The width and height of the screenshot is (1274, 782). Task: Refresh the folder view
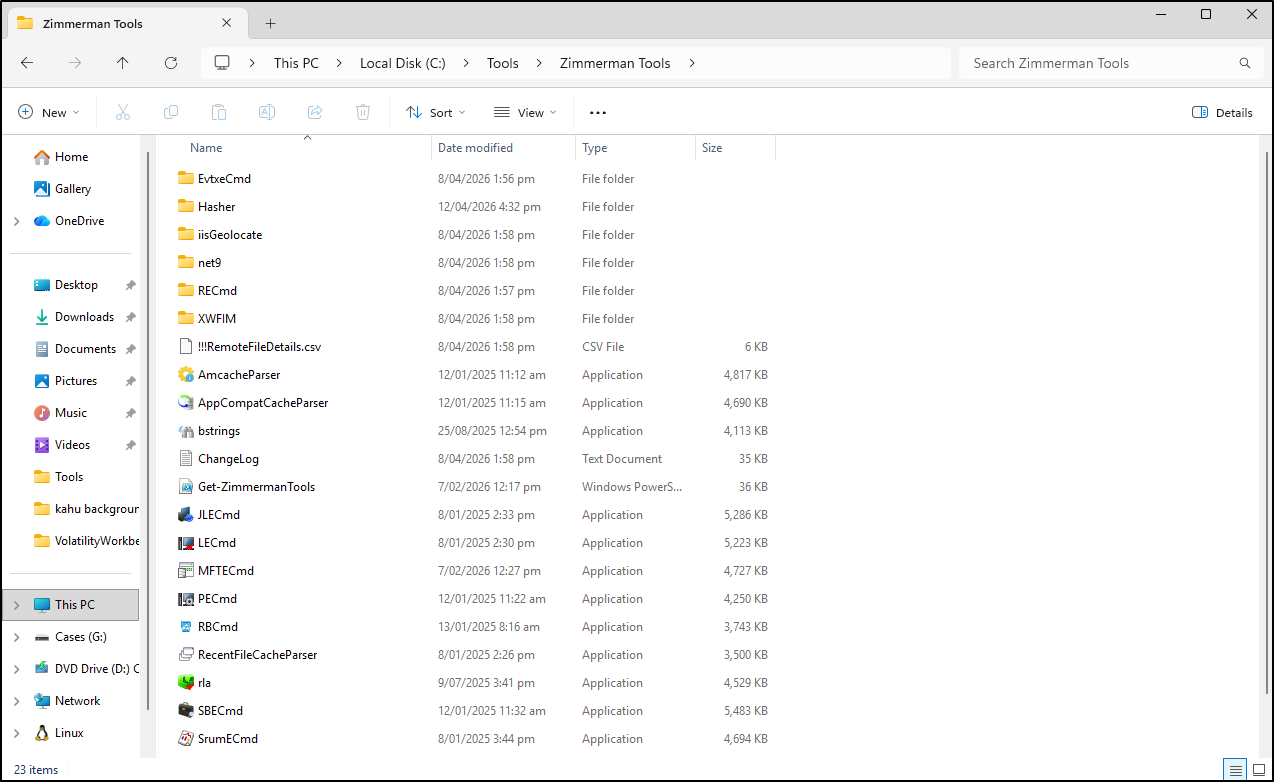tap(171, 62)
